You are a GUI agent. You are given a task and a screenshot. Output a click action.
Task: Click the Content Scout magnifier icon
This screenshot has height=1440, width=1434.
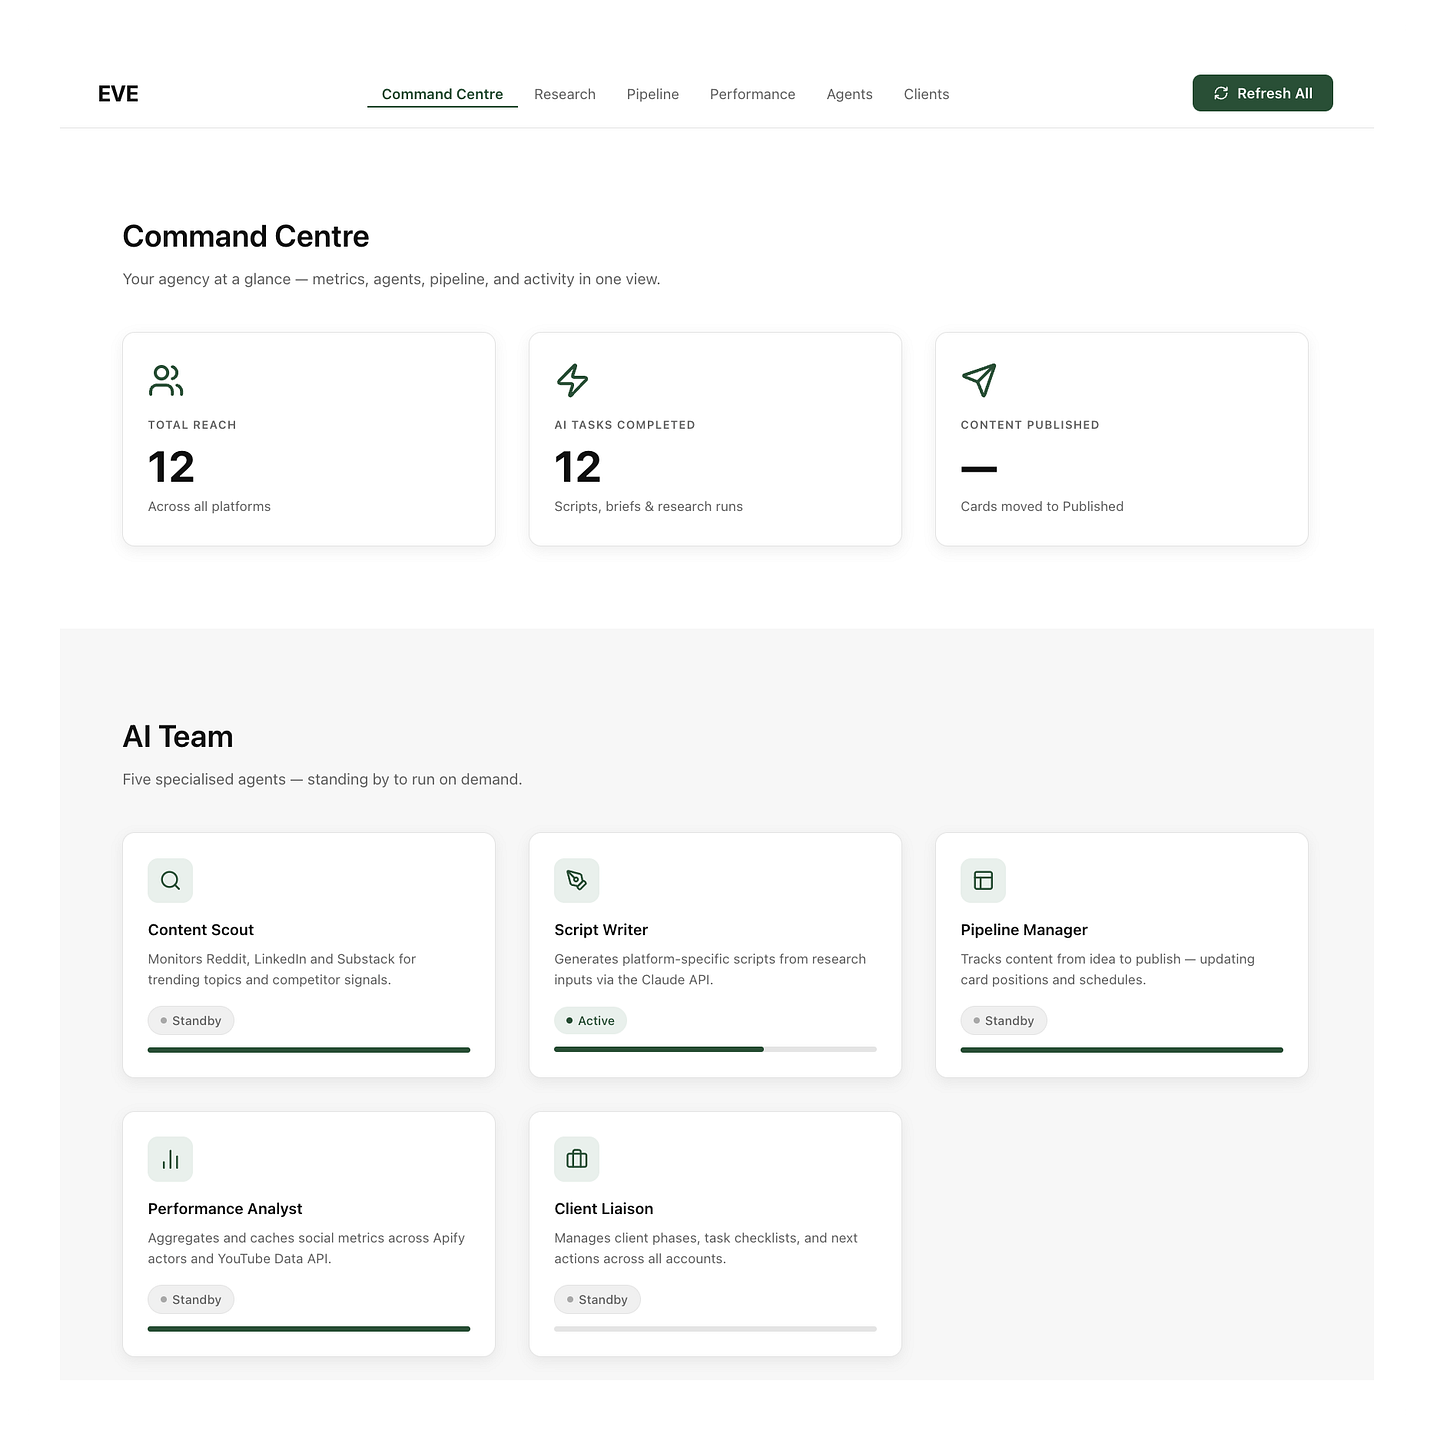(170, 880)
